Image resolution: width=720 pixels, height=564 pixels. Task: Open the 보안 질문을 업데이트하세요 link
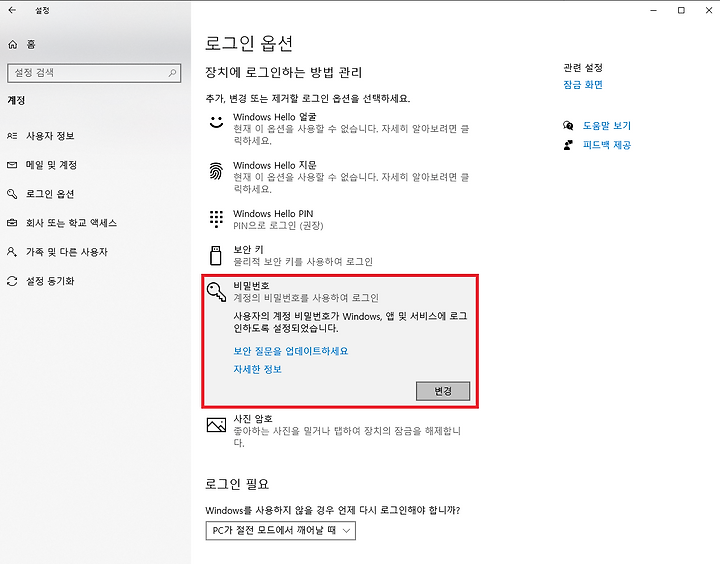(x=291, y=351)
